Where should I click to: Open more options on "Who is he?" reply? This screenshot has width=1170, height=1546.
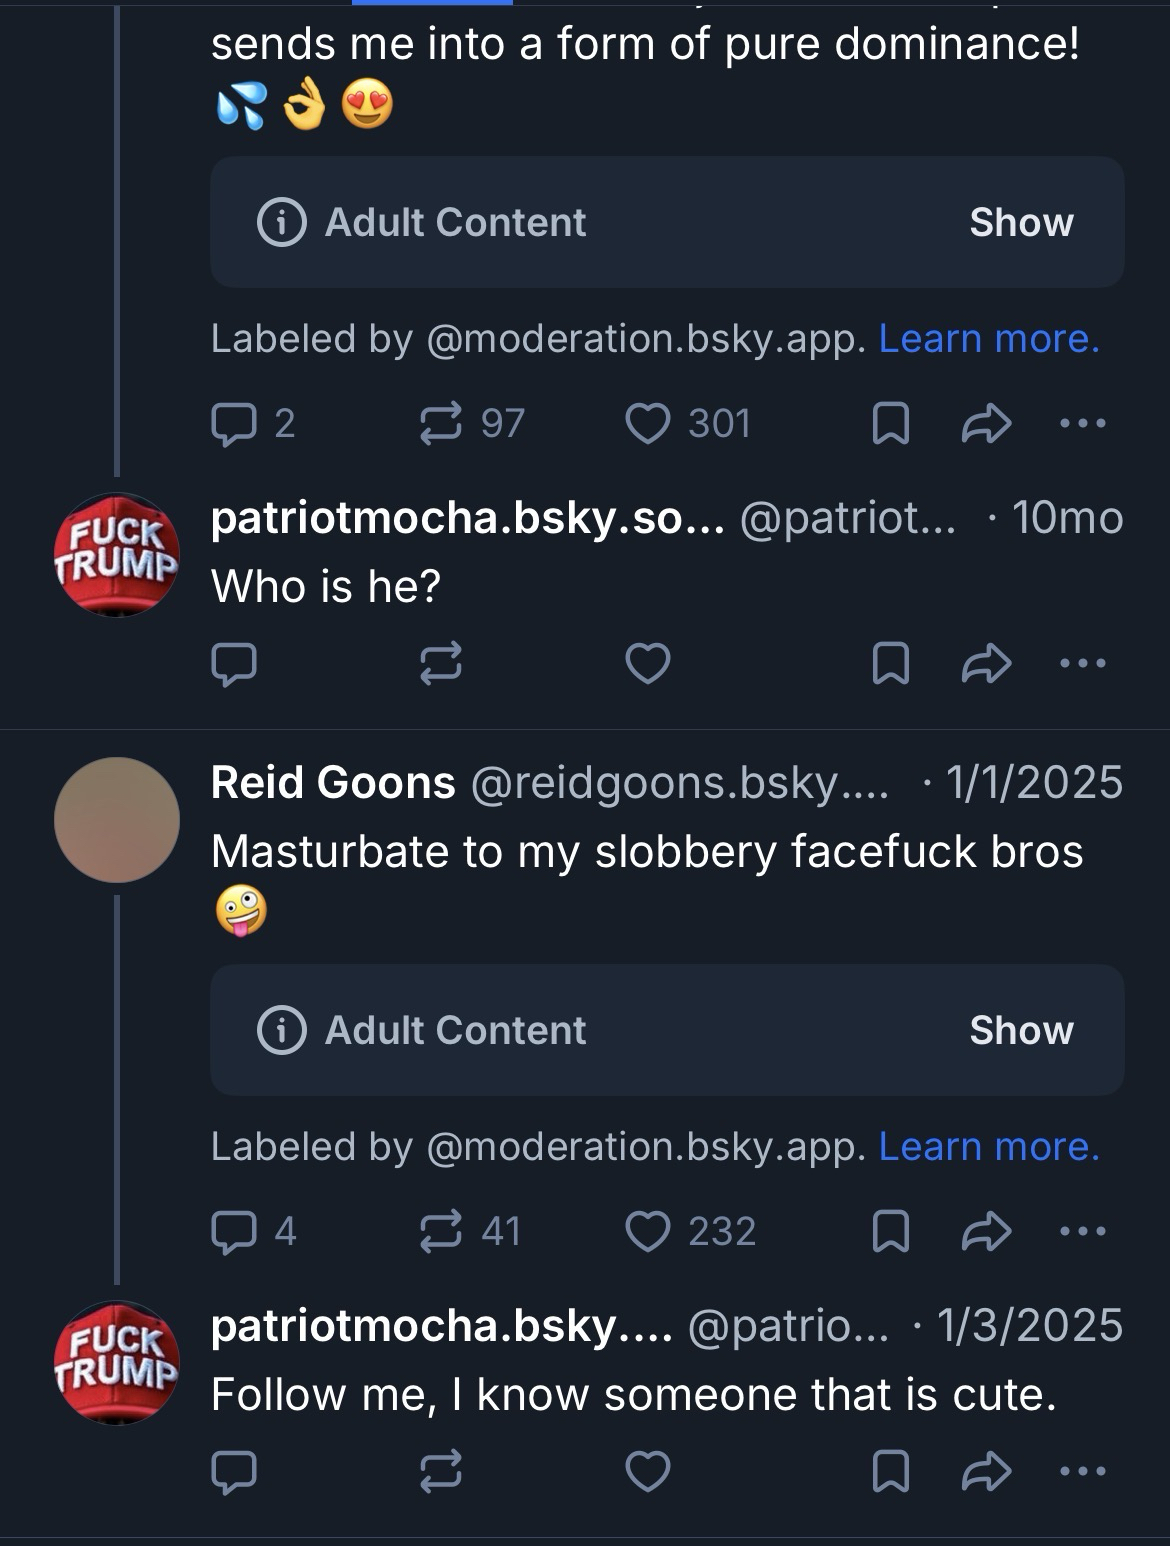pos(1083,663)
